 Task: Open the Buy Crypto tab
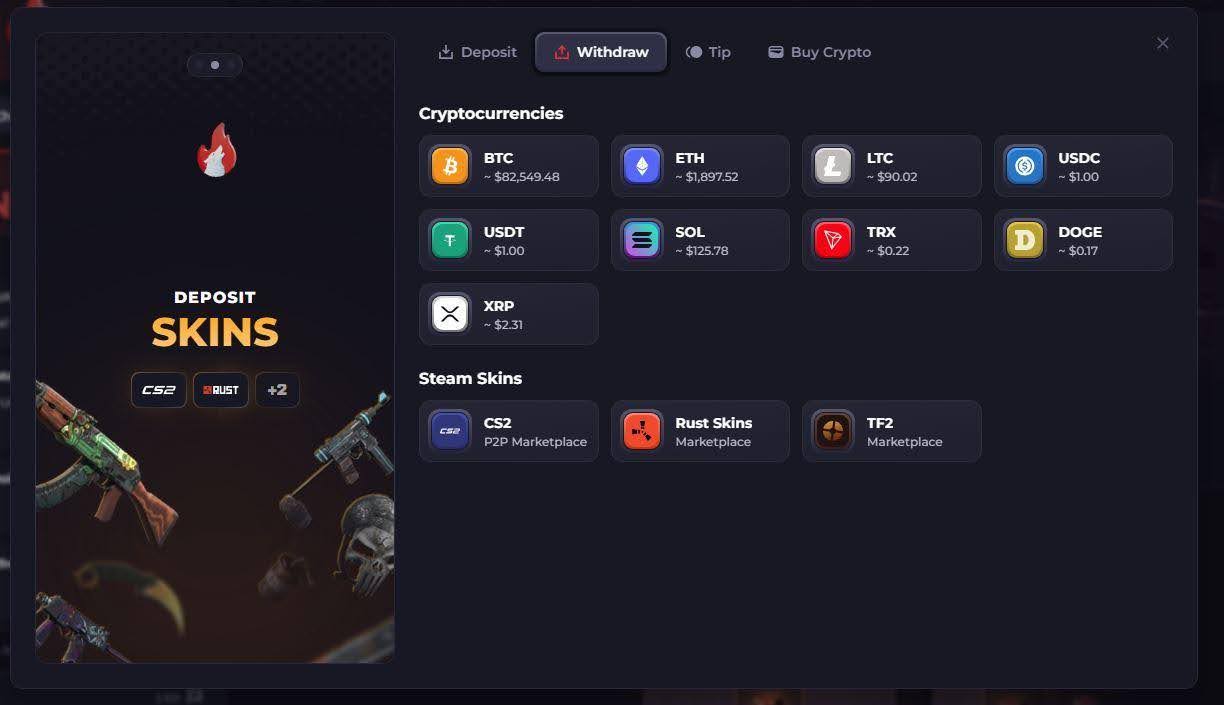(820, 52)
